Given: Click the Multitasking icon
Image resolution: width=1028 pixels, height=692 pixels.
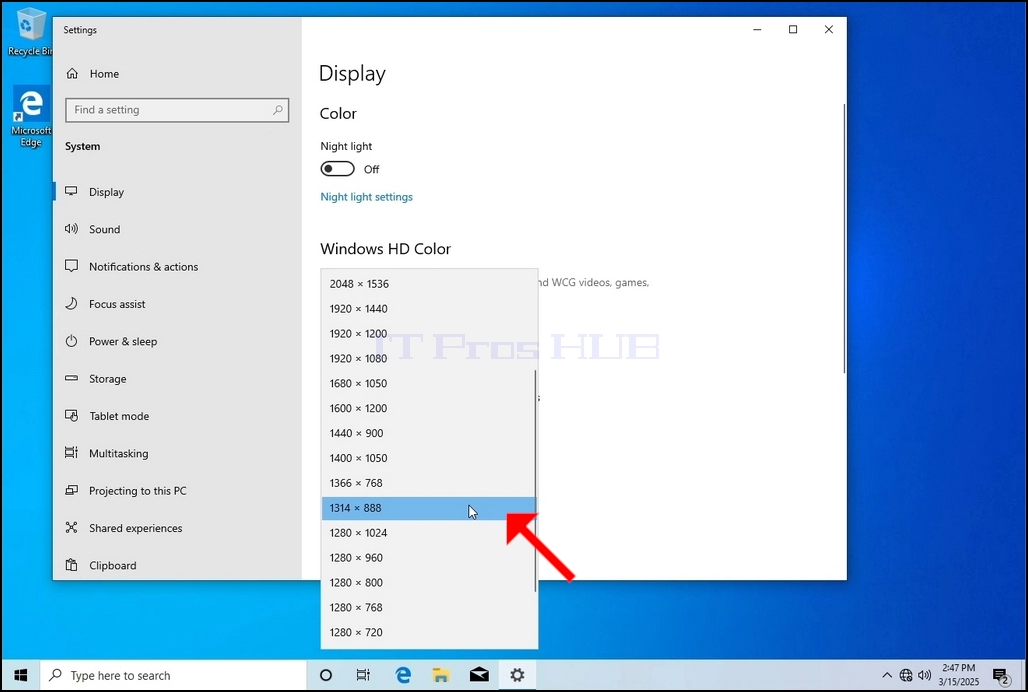Looking at the screenshot, I should 71,453.
